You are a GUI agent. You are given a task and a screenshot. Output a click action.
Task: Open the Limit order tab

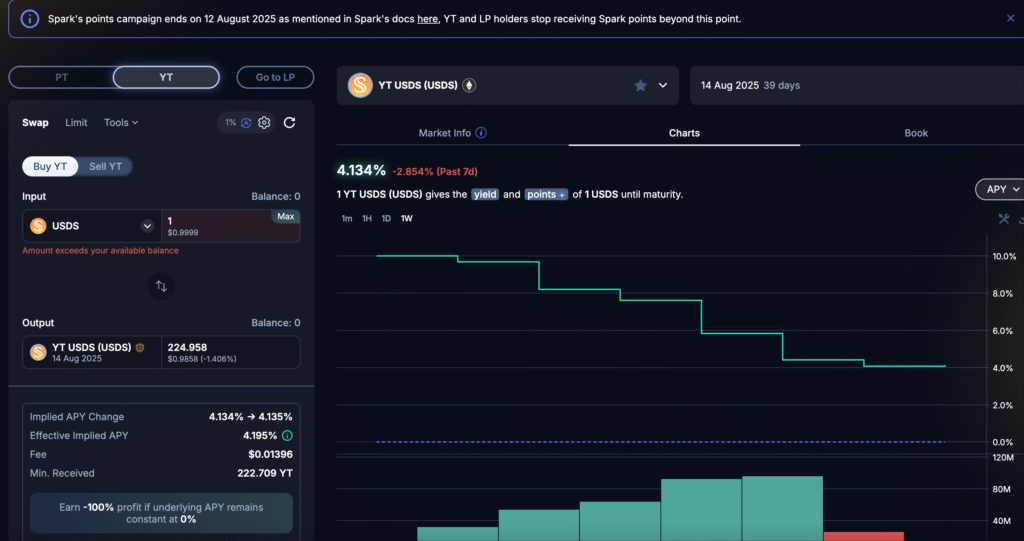point(76,122)
